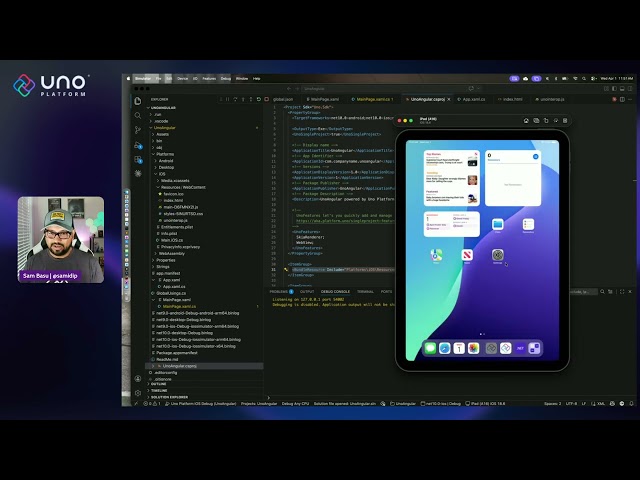640x480 pixels.
Task: Expand the Desktop platform folder
Action: [x=166, y=167]
